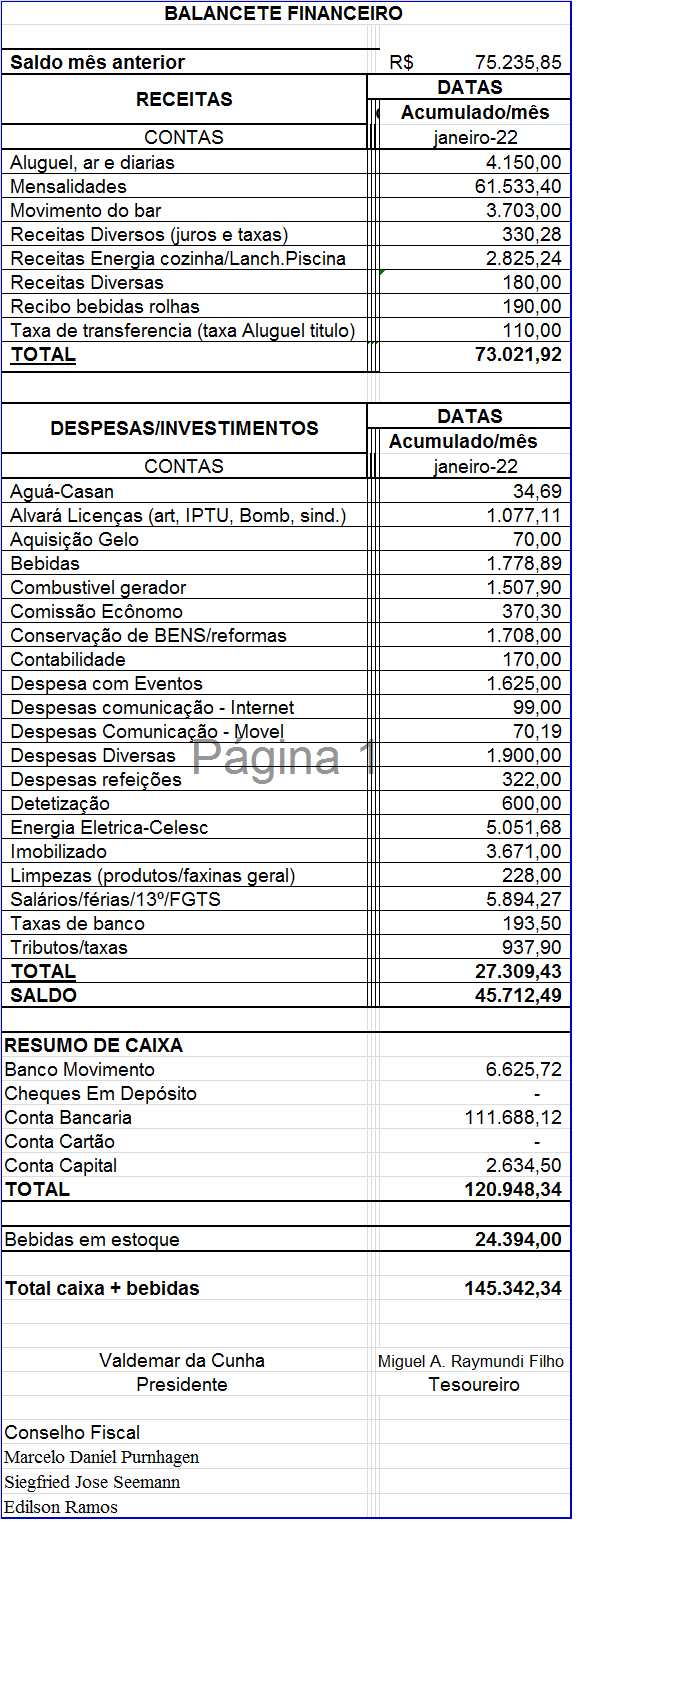The image size is (688, 1687).
Task: Select the 'Contabilidade' cell
Action: pyautogui.click(x=184, y=659)
